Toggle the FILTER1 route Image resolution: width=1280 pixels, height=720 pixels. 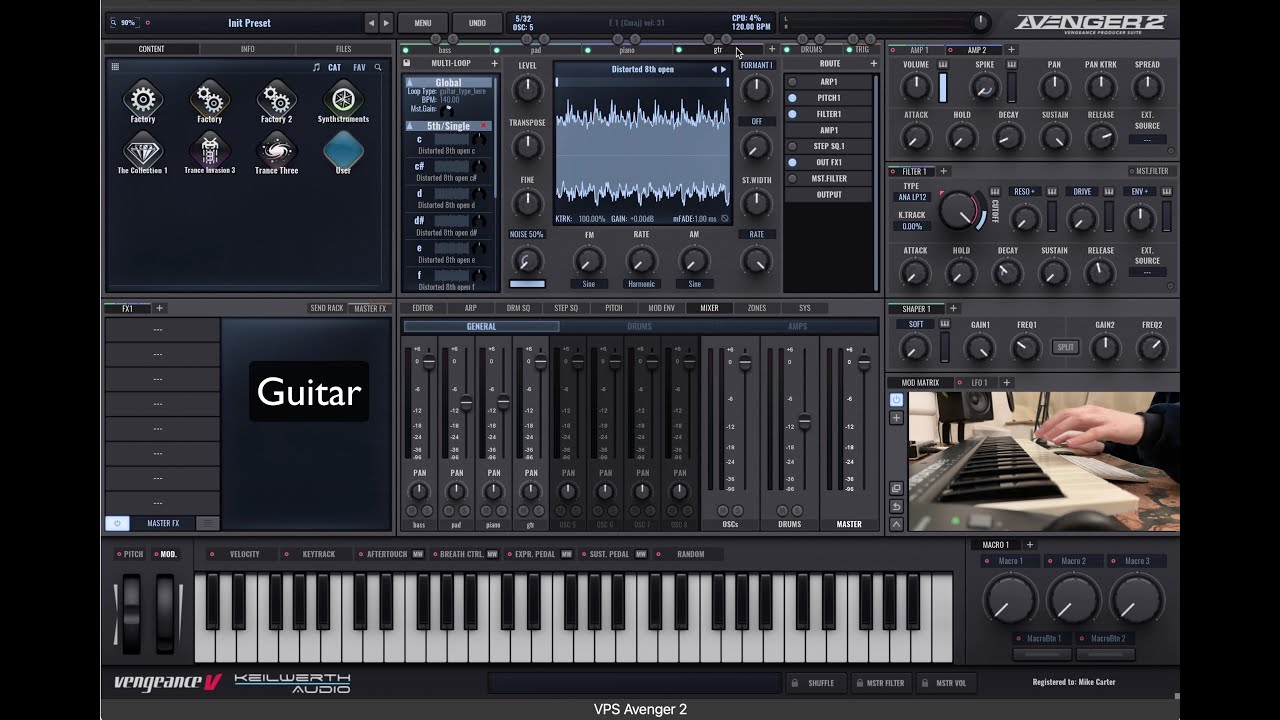(792, 114)
